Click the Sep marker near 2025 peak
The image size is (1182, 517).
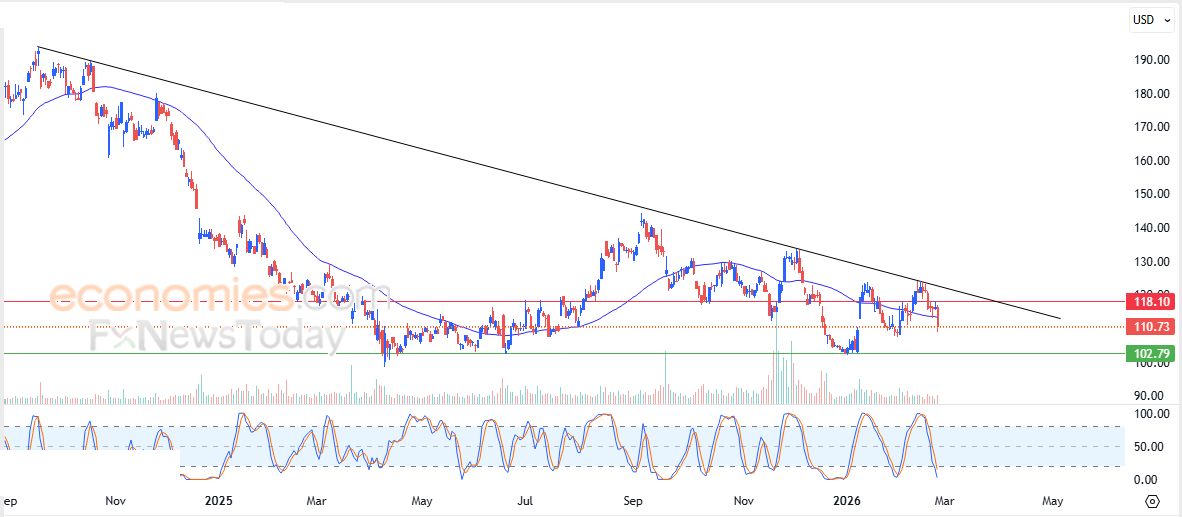(631, 501)
